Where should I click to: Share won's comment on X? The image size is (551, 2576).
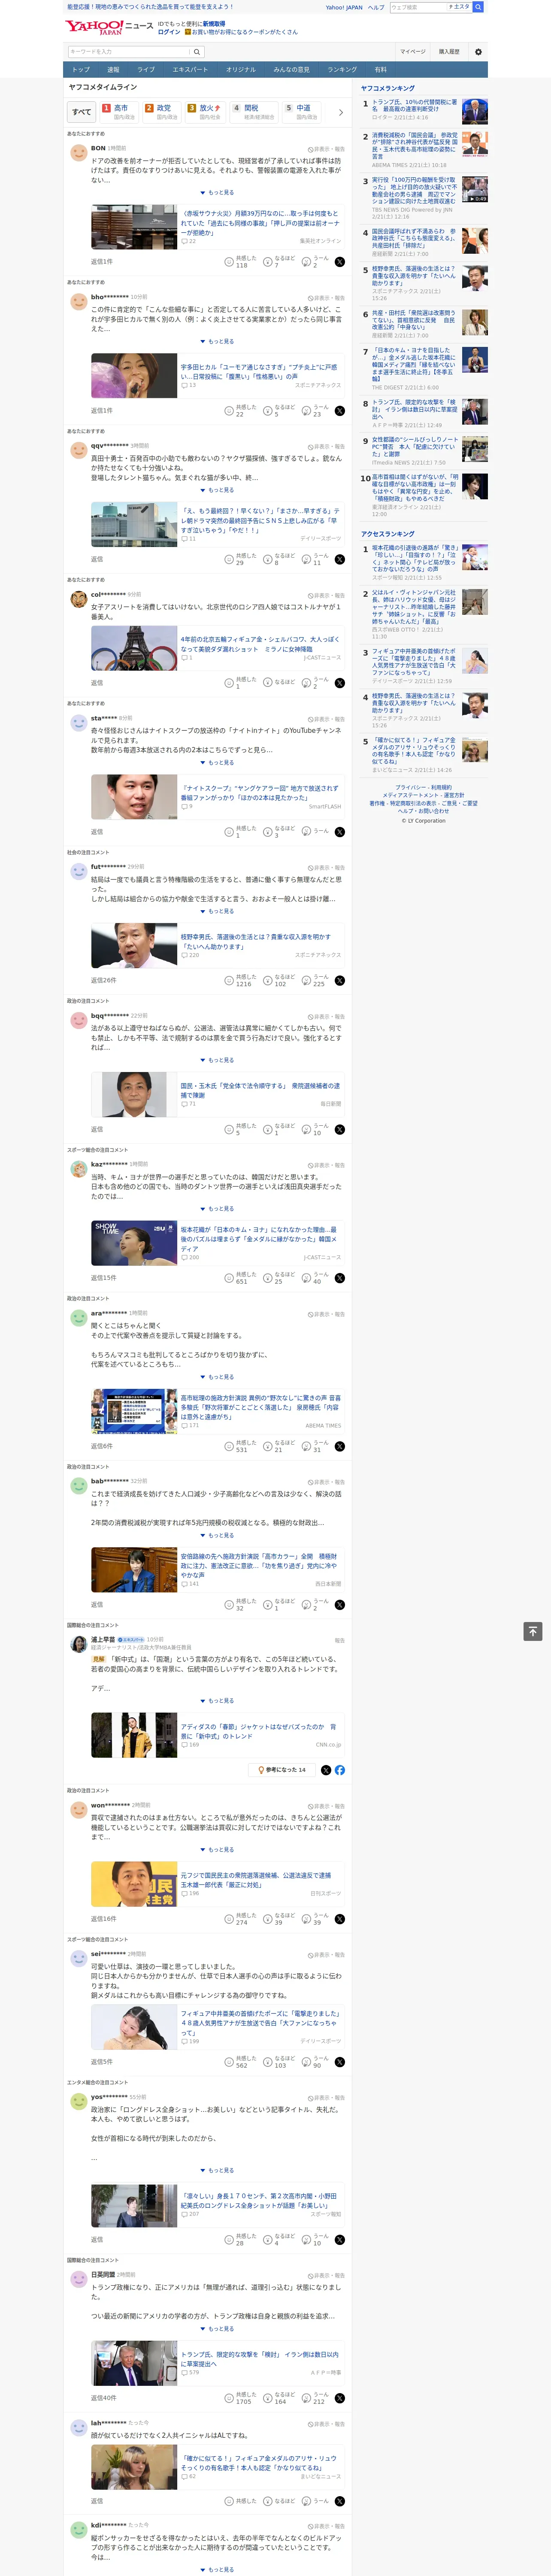click(340, 1919)
